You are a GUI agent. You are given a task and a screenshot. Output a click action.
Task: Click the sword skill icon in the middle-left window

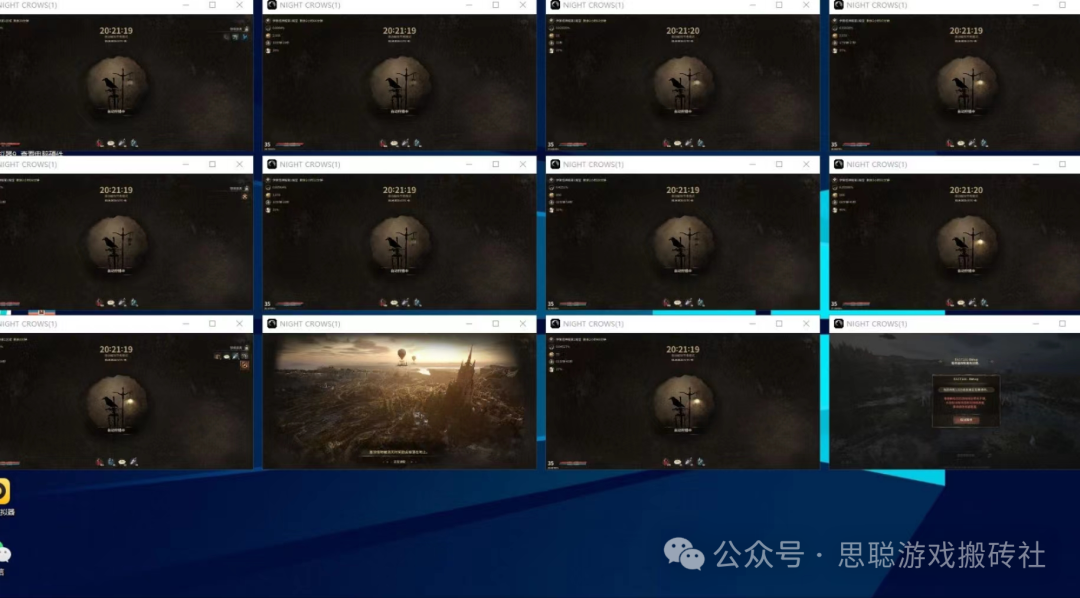coord(122,302)
